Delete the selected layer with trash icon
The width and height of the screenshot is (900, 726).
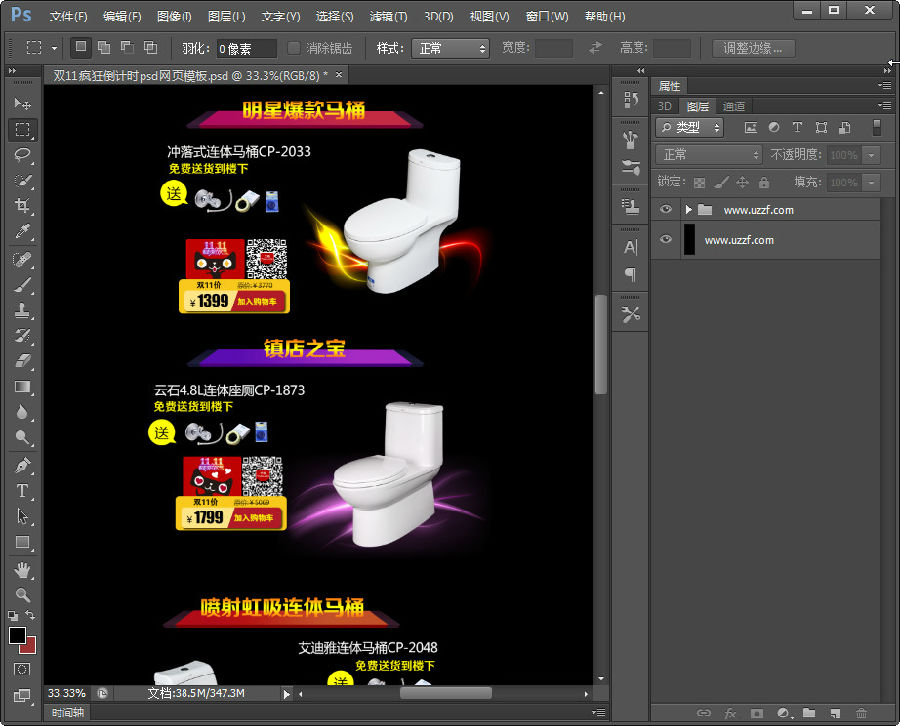pos(862,713)
